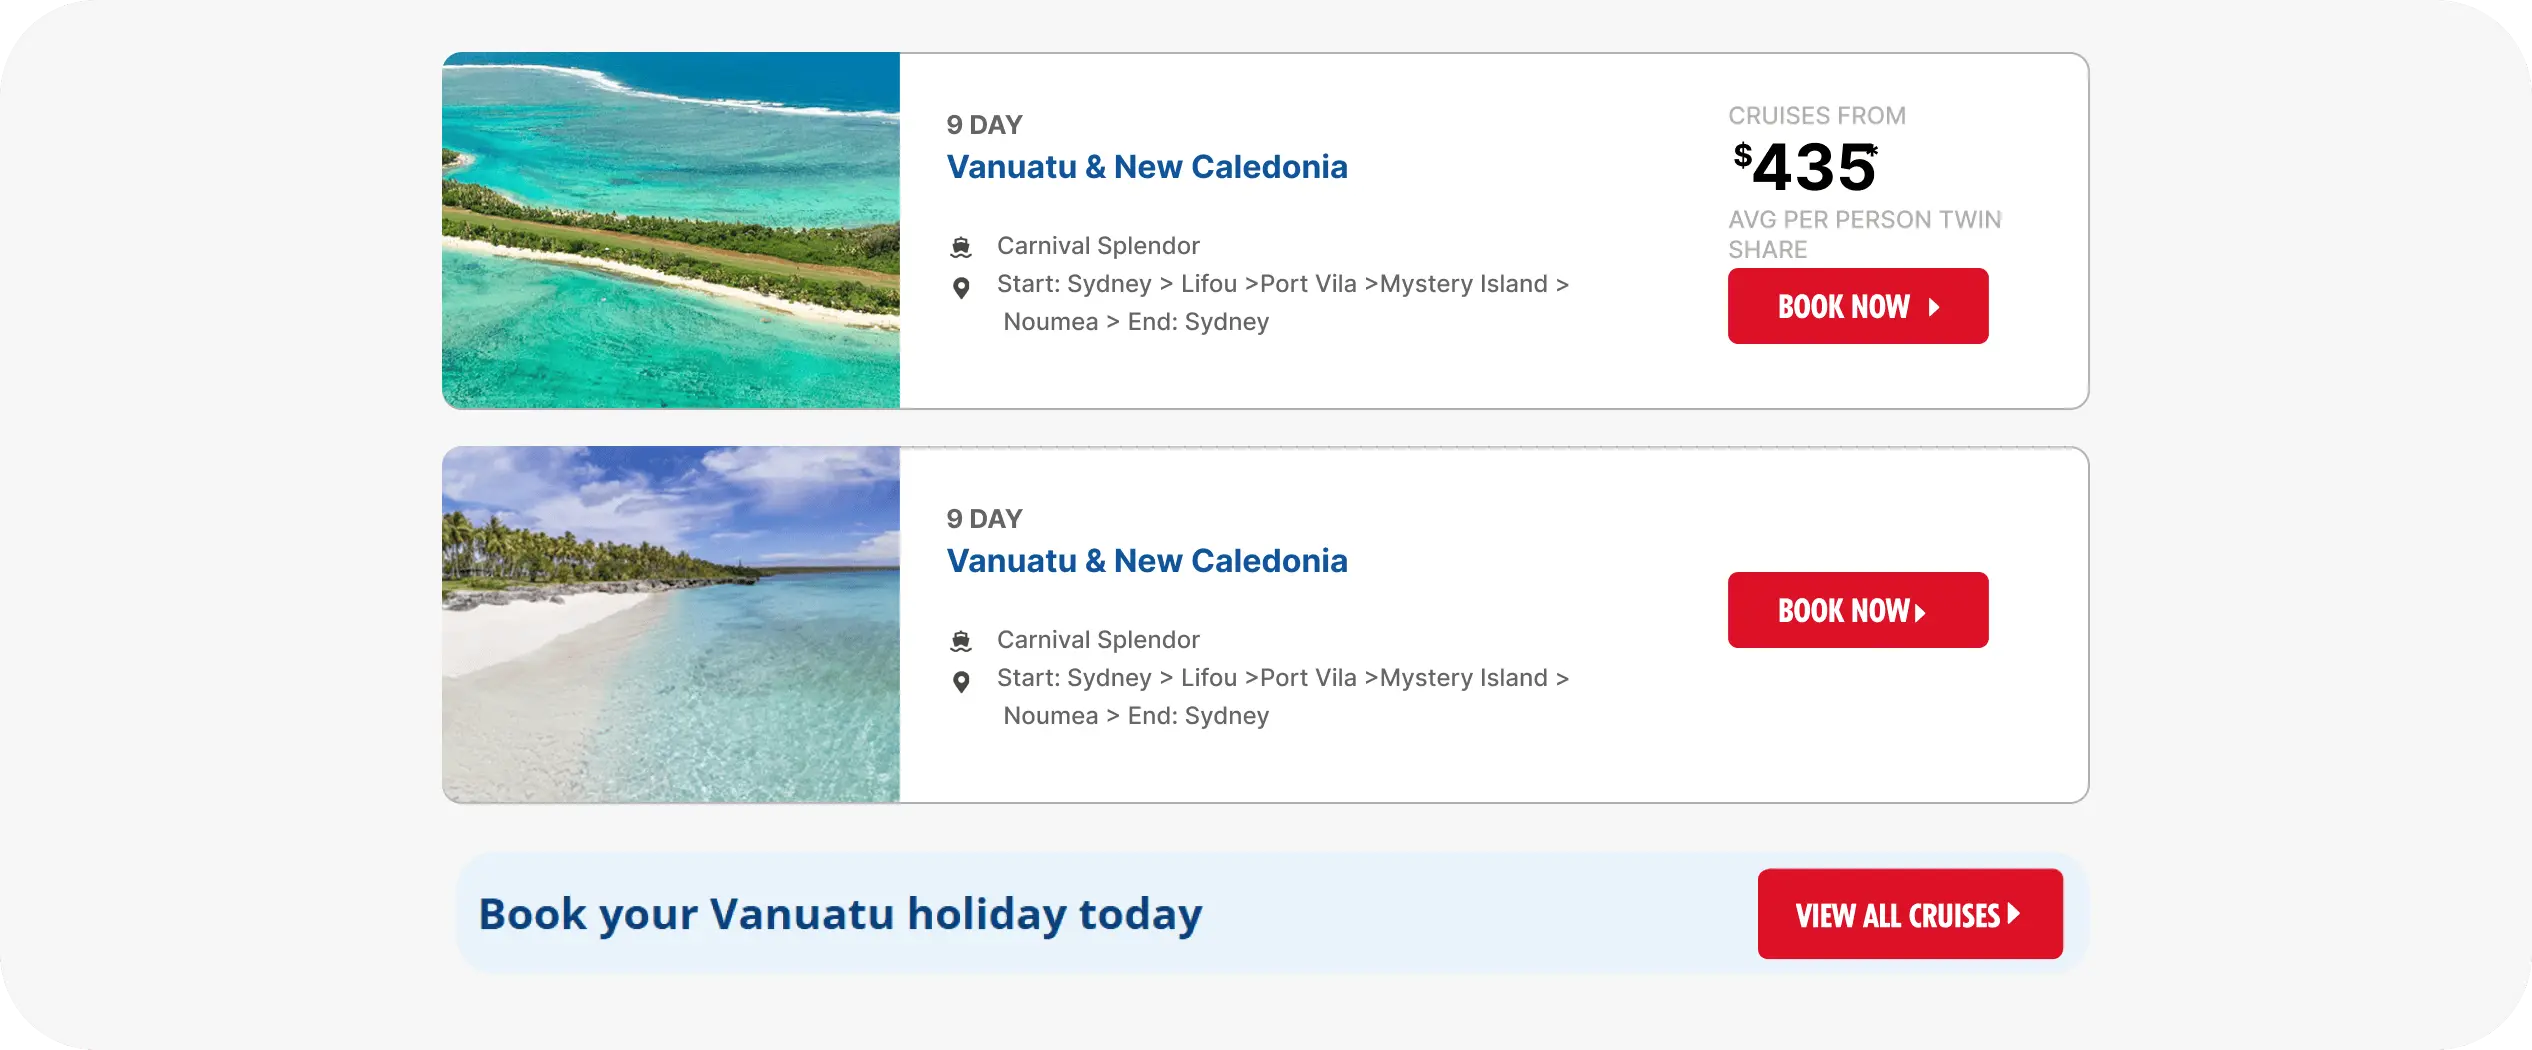Click the second card's Sydney itinerary route text
This screenshot has height=1050, width=2532.
[1282, 696]
